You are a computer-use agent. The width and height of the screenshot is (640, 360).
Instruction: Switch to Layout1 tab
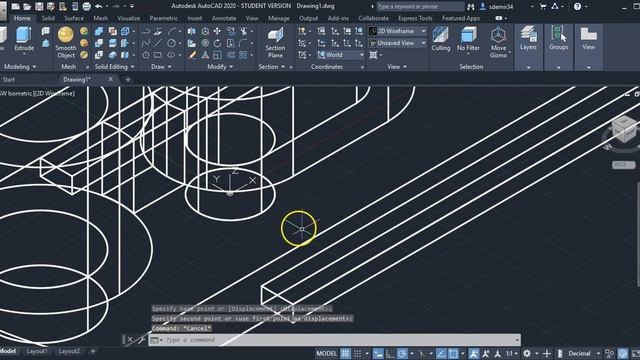tap(37, 351)
